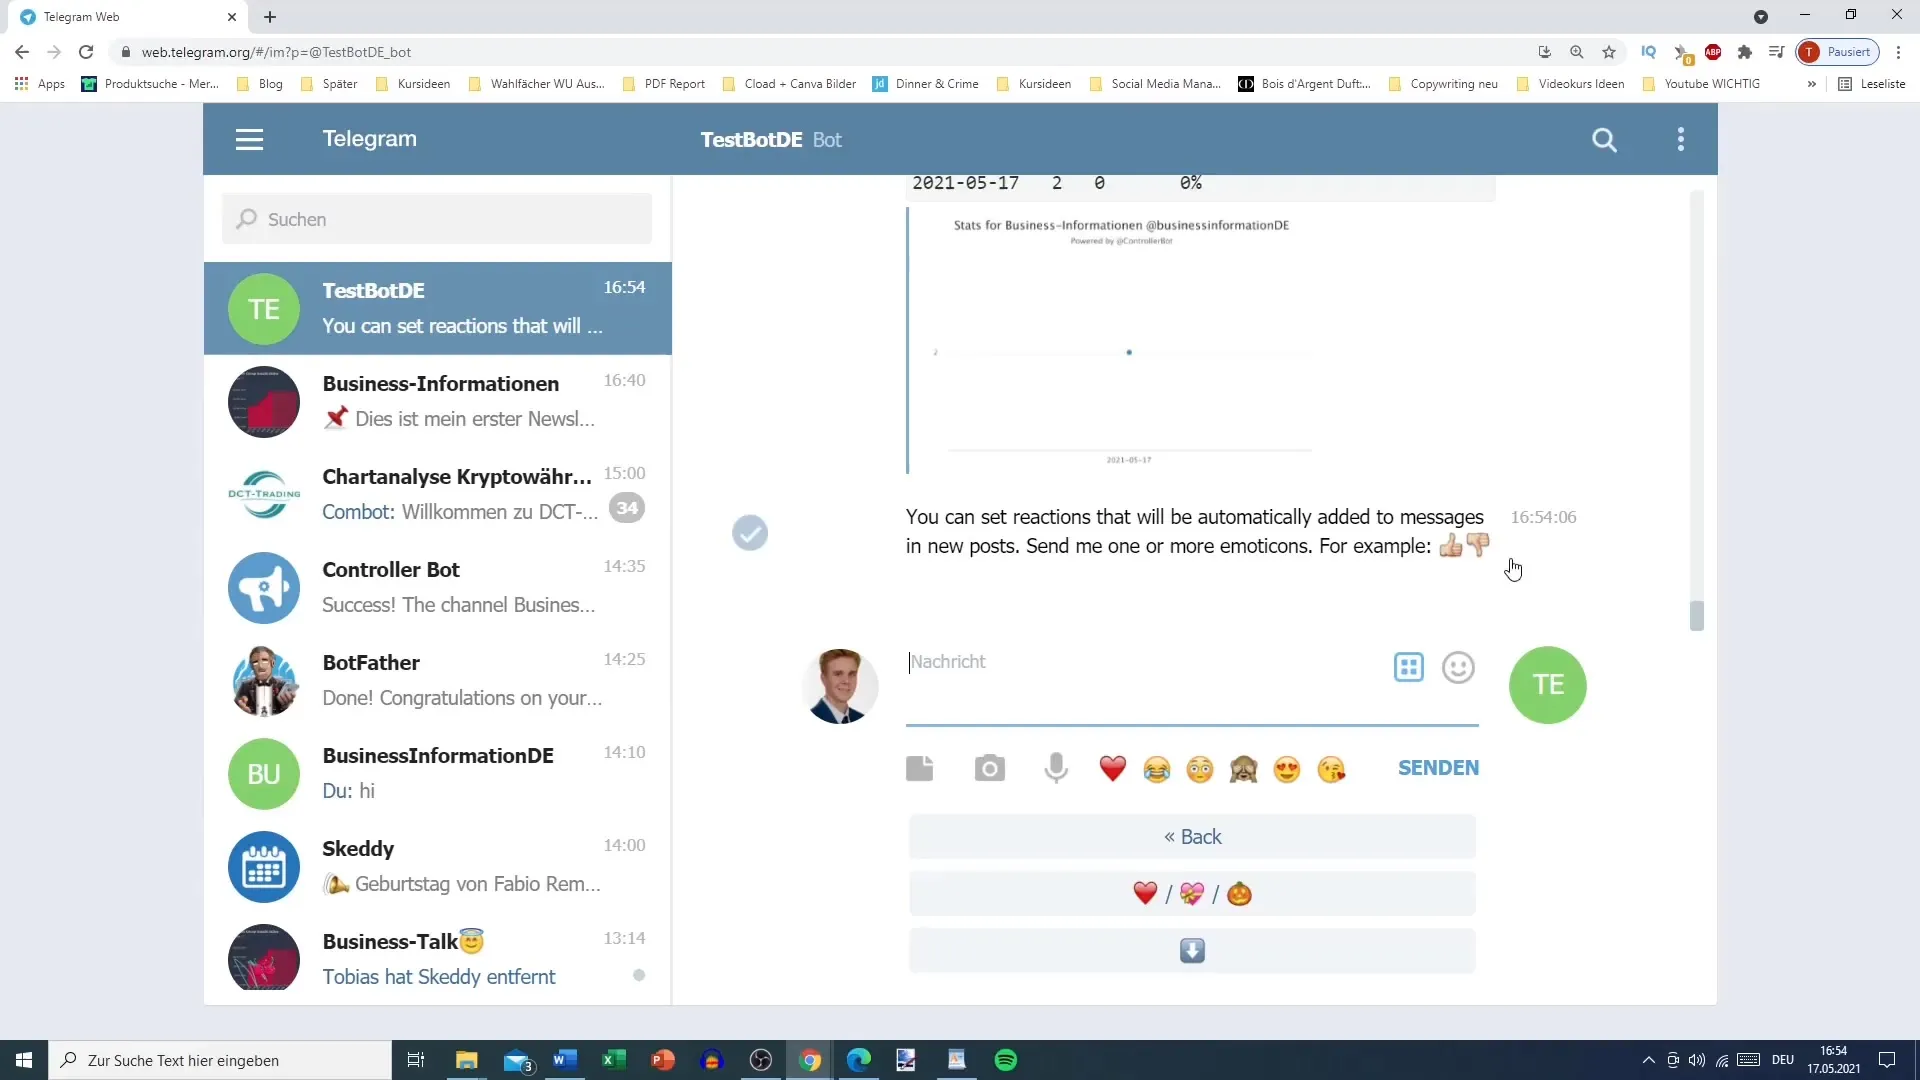Open Excel from the taskbar
Screen dimensions: 1920x1080
click(x=614, y=1060)
